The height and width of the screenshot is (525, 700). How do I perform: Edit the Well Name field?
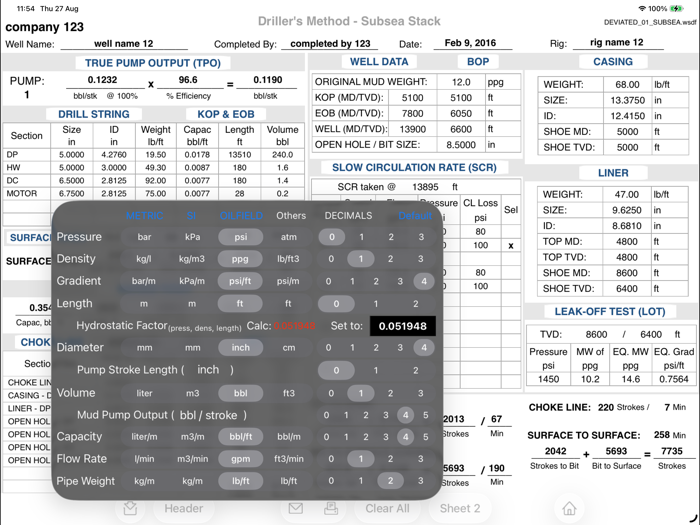(x=124, y=44)
